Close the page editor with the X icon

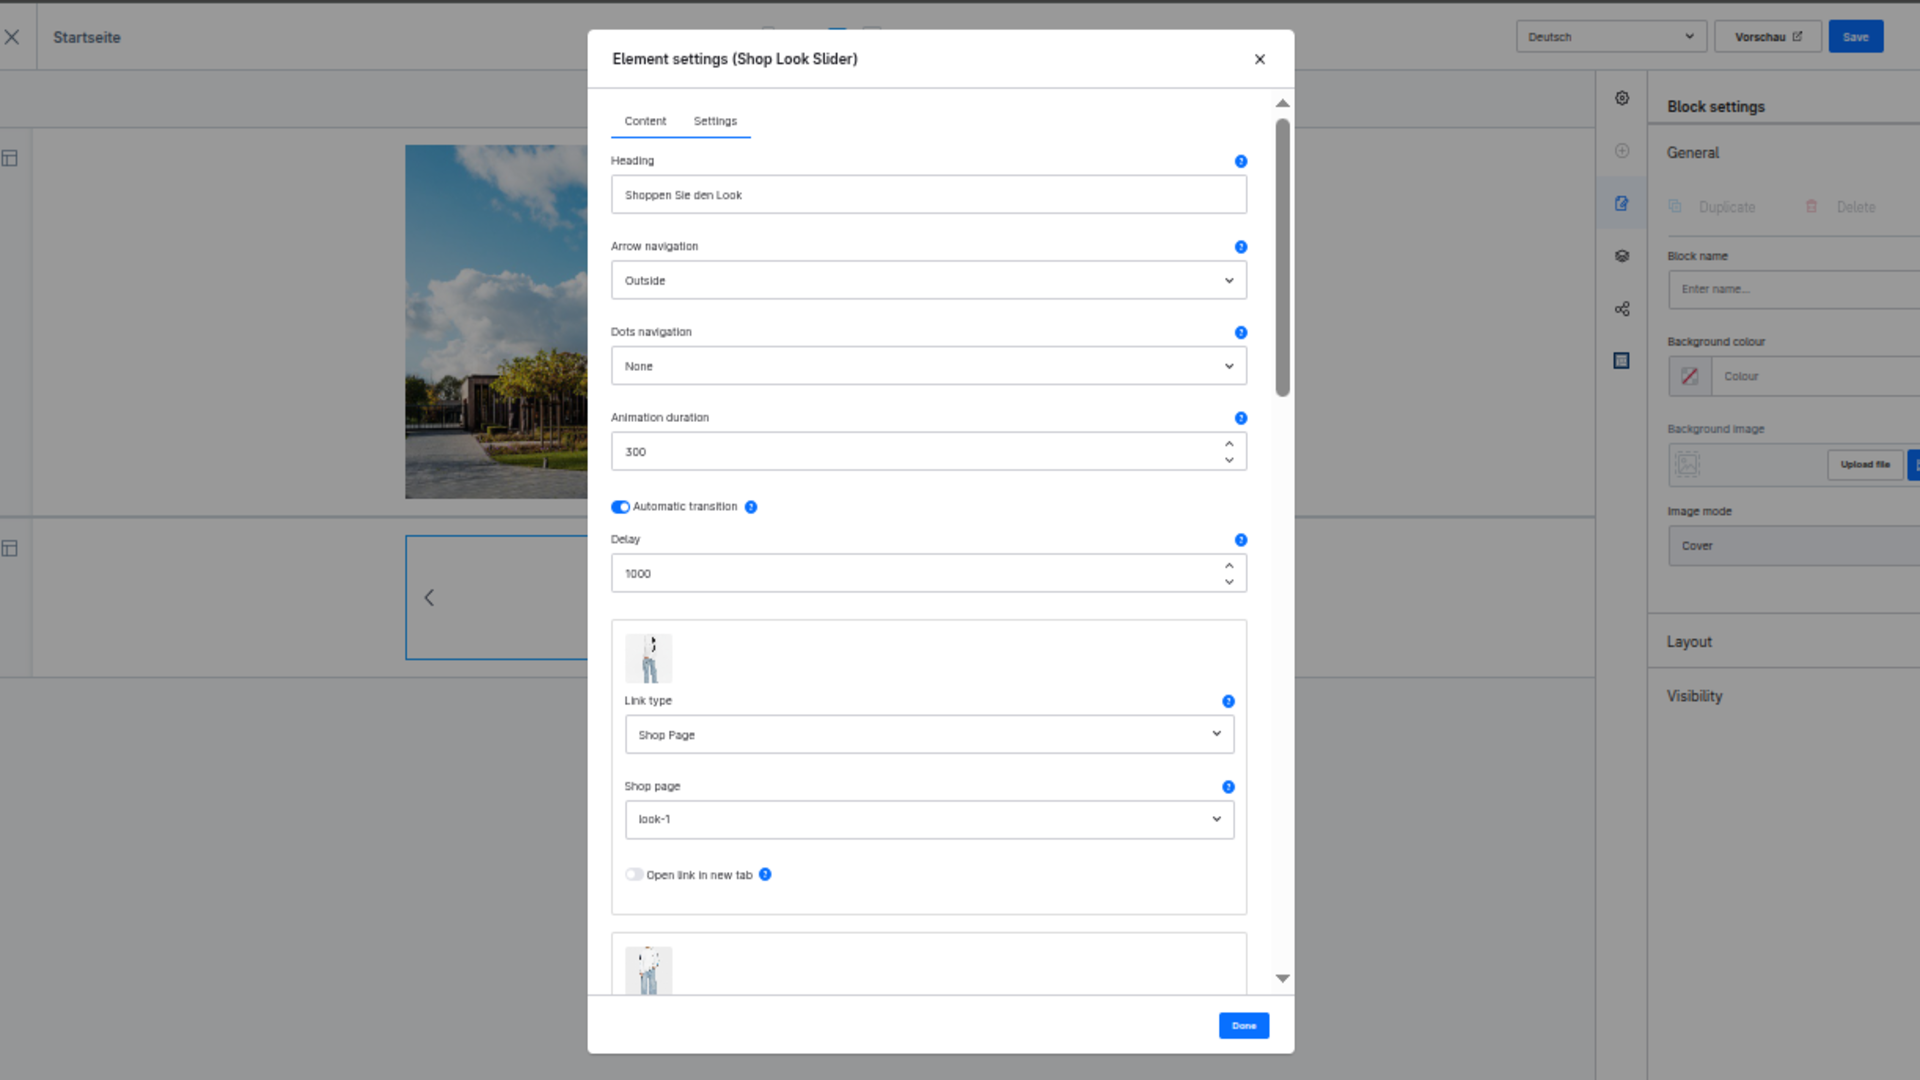(x=12, y=37)
